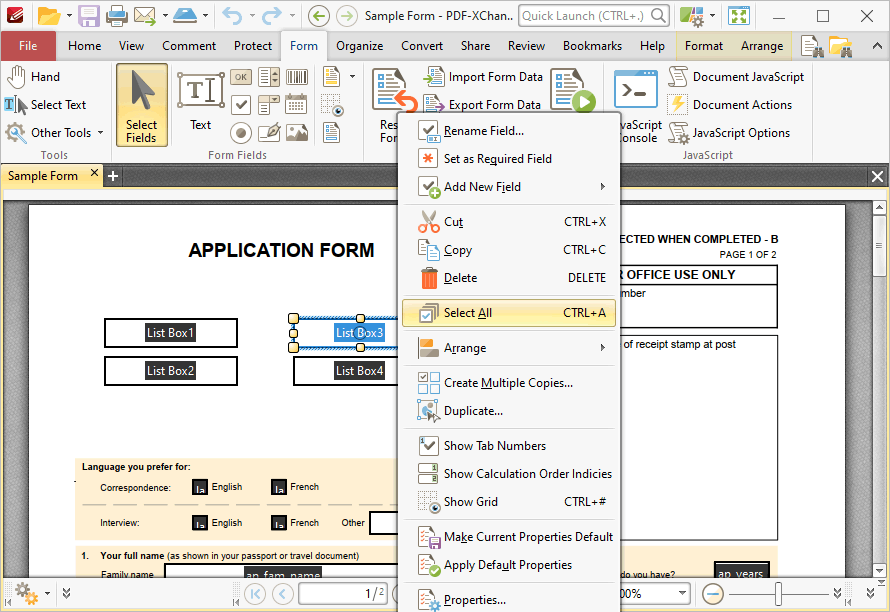The height and width of the screenshot is (612, 890).
Task: Click the zoom out minus button
Action: coord(712,594)
